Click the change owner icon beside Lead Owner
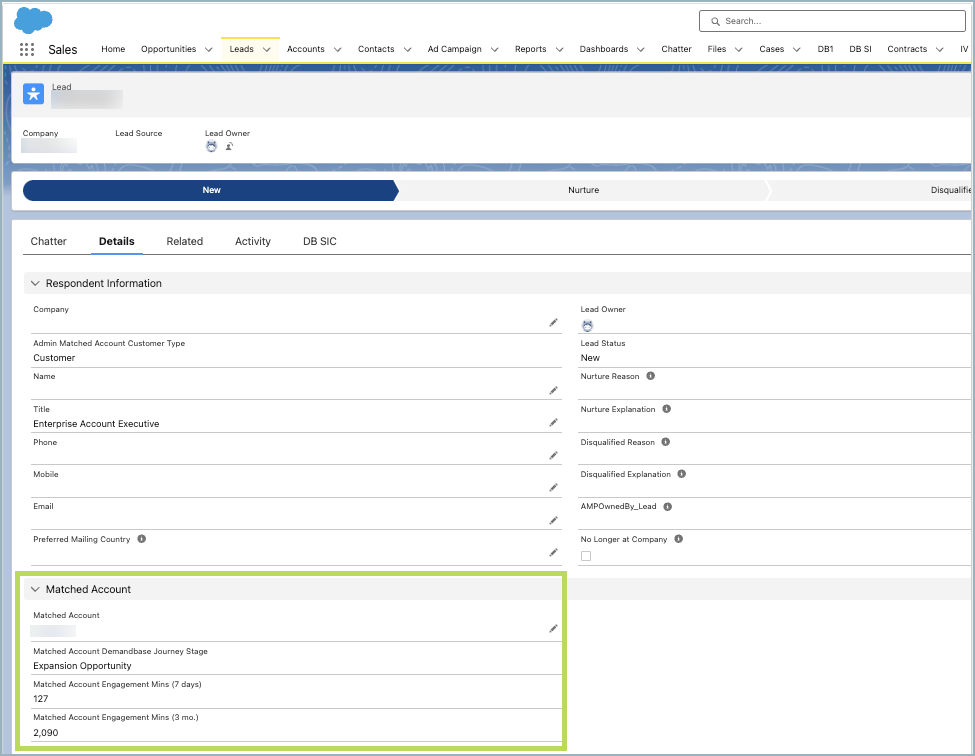The width and height of the screenshot is (975, 756). pos(229,146)
